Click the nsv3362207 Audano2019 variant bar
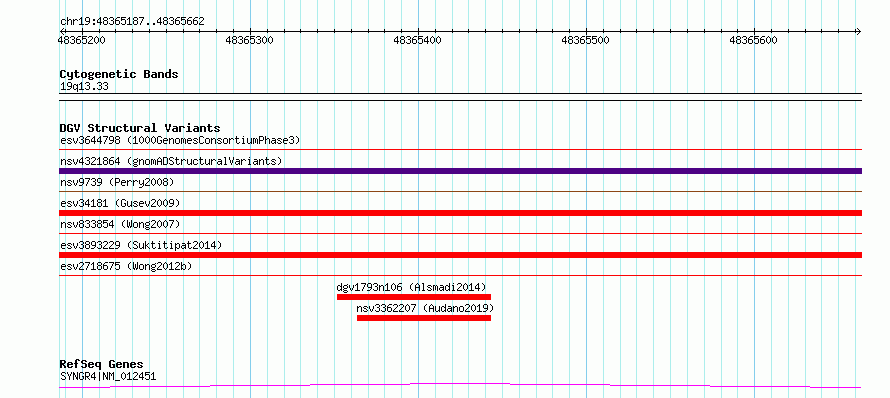This screenshot has height=398, width=890. tap(424, 318)
